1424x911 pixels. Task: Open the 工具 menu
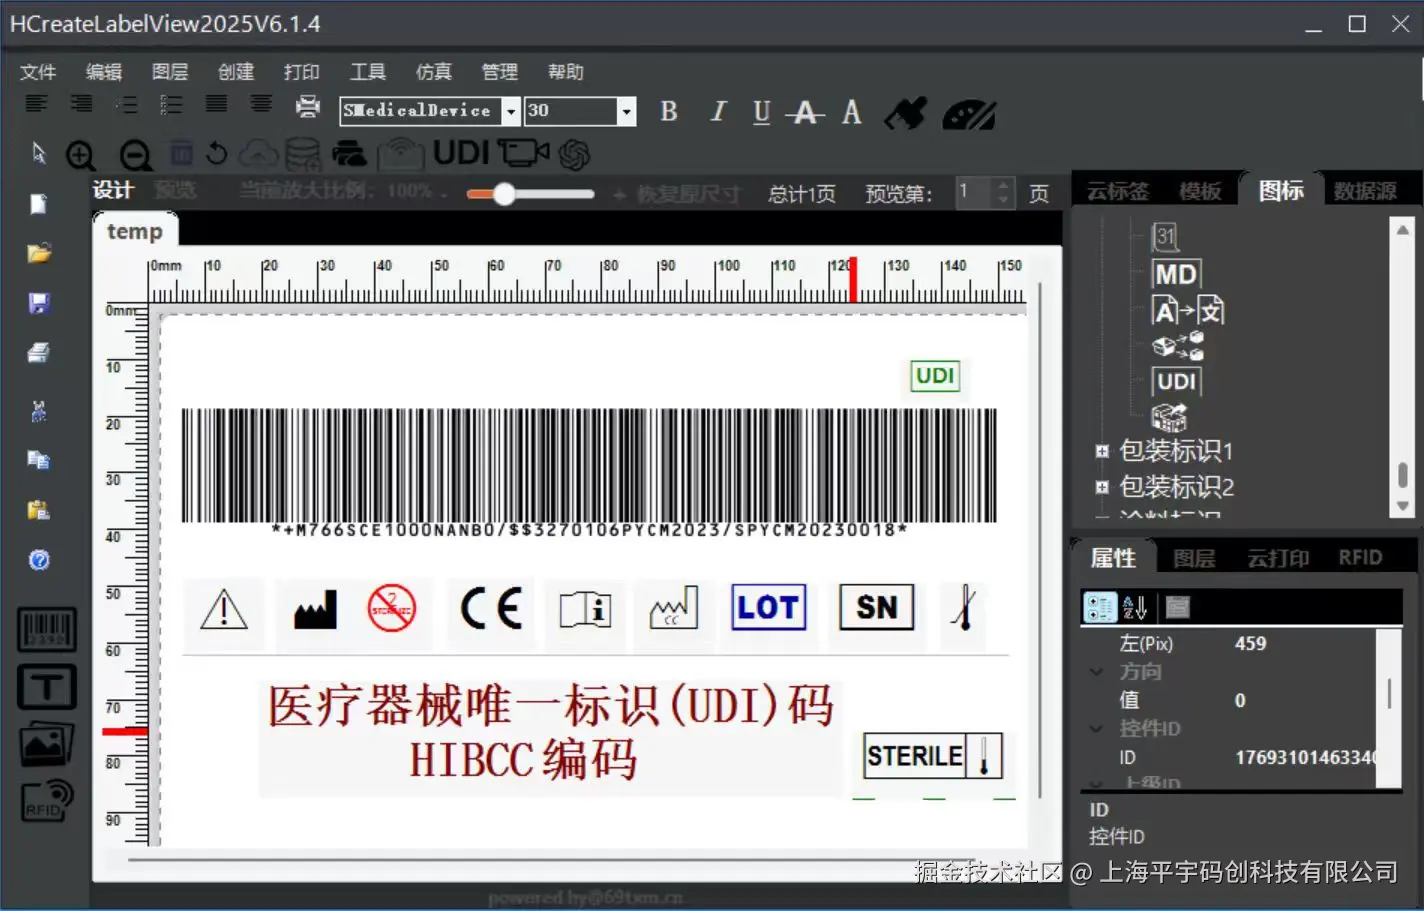368,72
